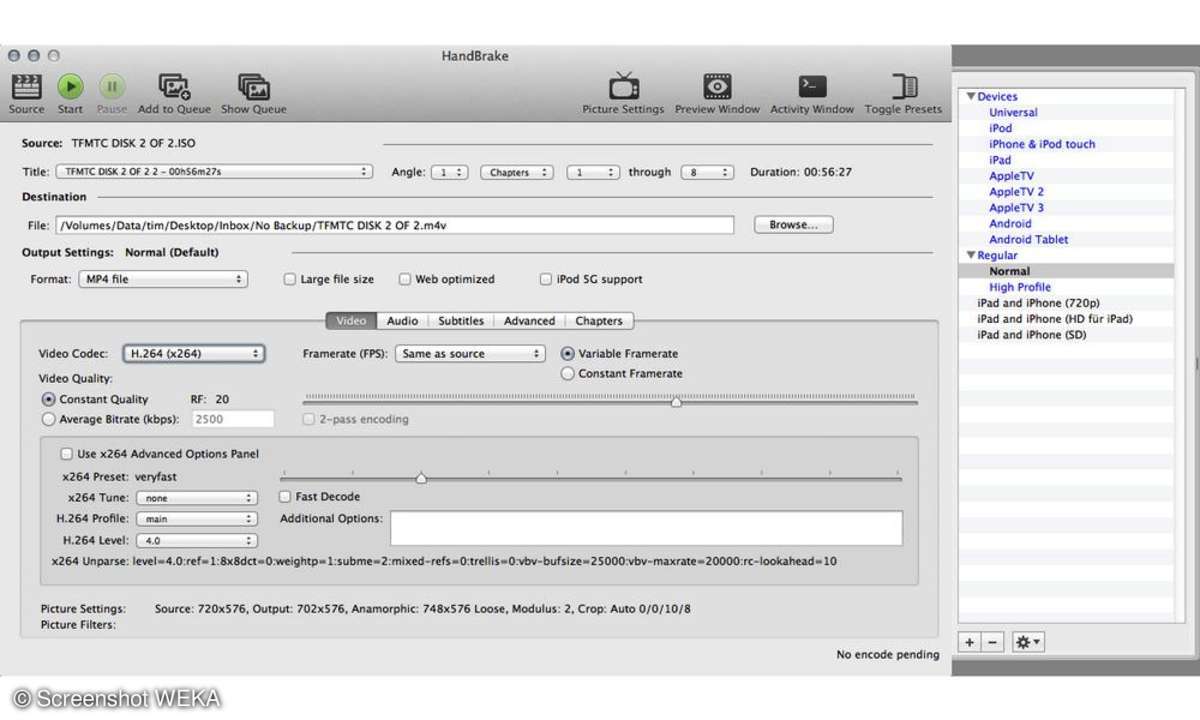This screenshot has height=720, width=1200.
Task: Open the end chapter dropdown showing 8
Action: 707,172
